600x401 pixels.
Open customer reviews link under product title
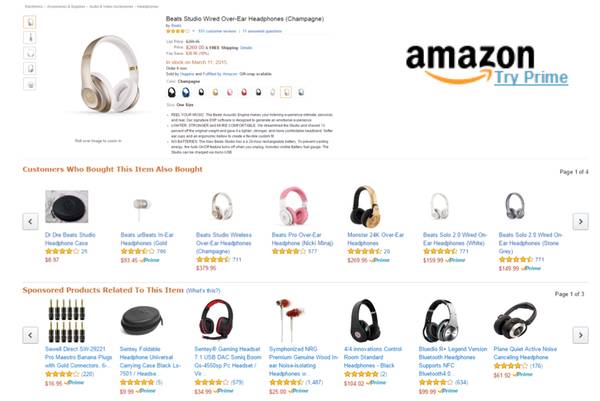(x=217, y=31)
